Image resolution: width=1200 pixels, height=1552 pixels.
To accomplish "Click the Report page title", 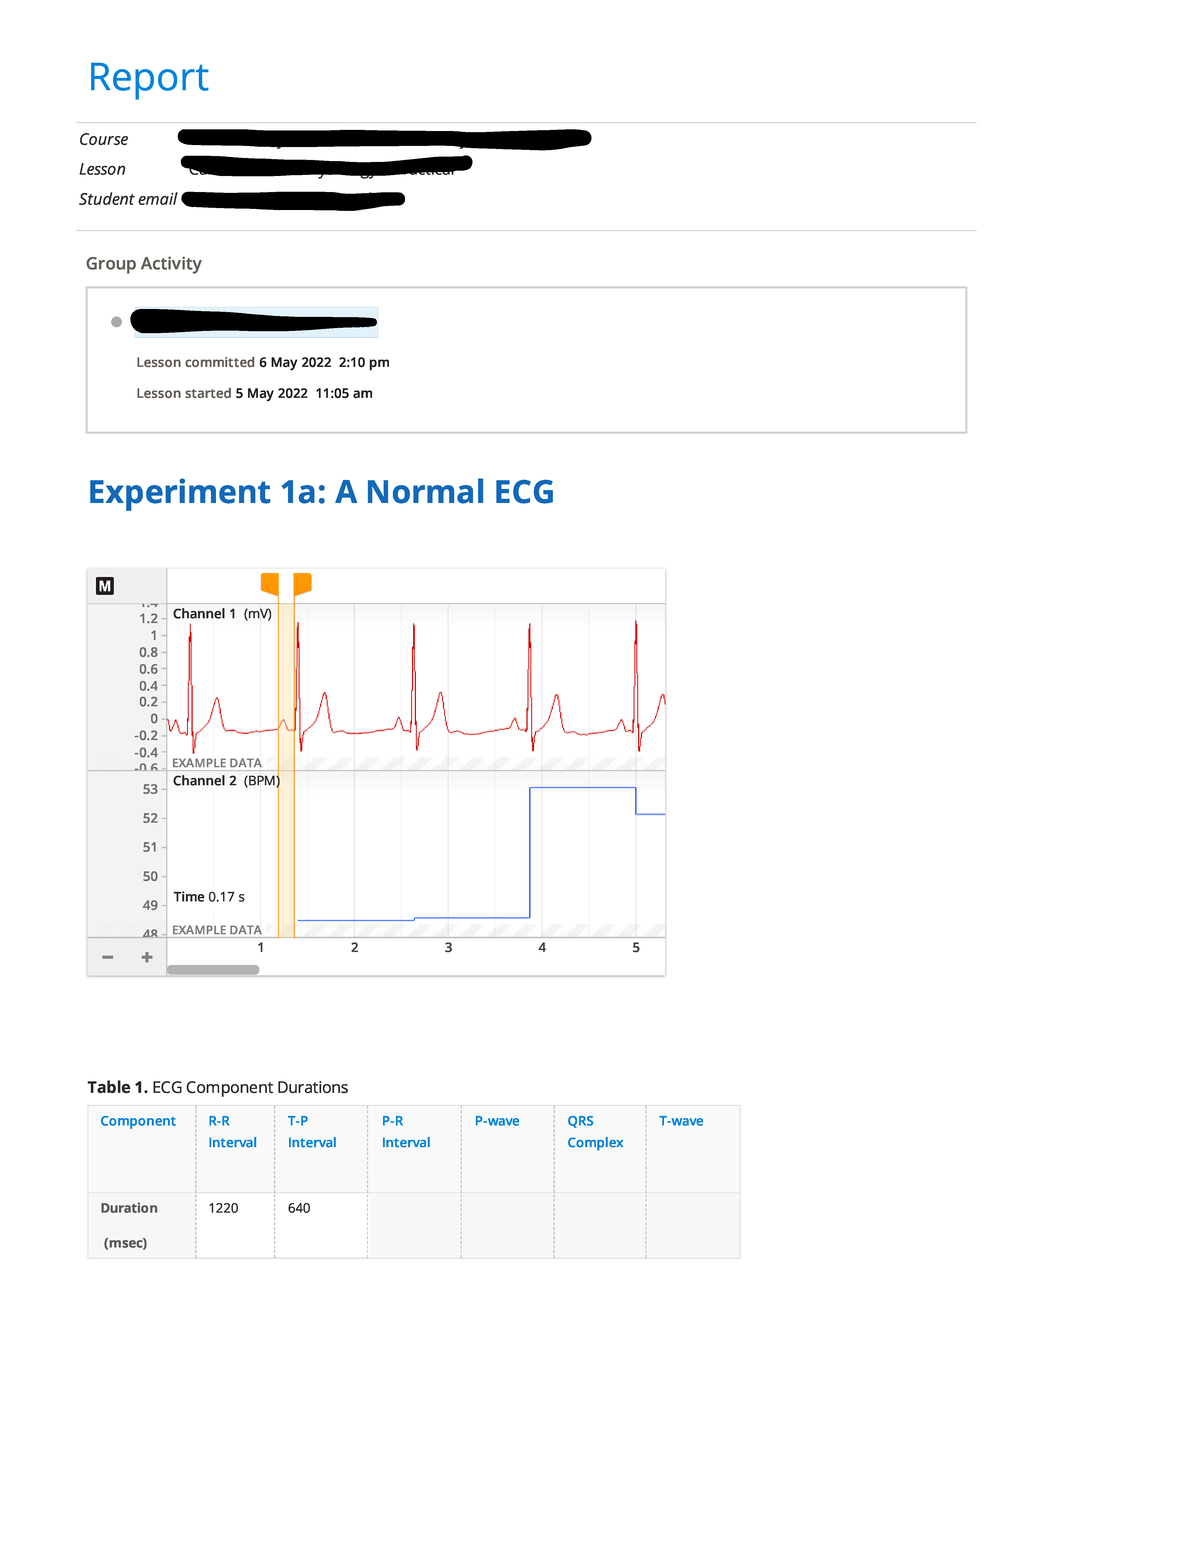I will (x=148, y=76).
